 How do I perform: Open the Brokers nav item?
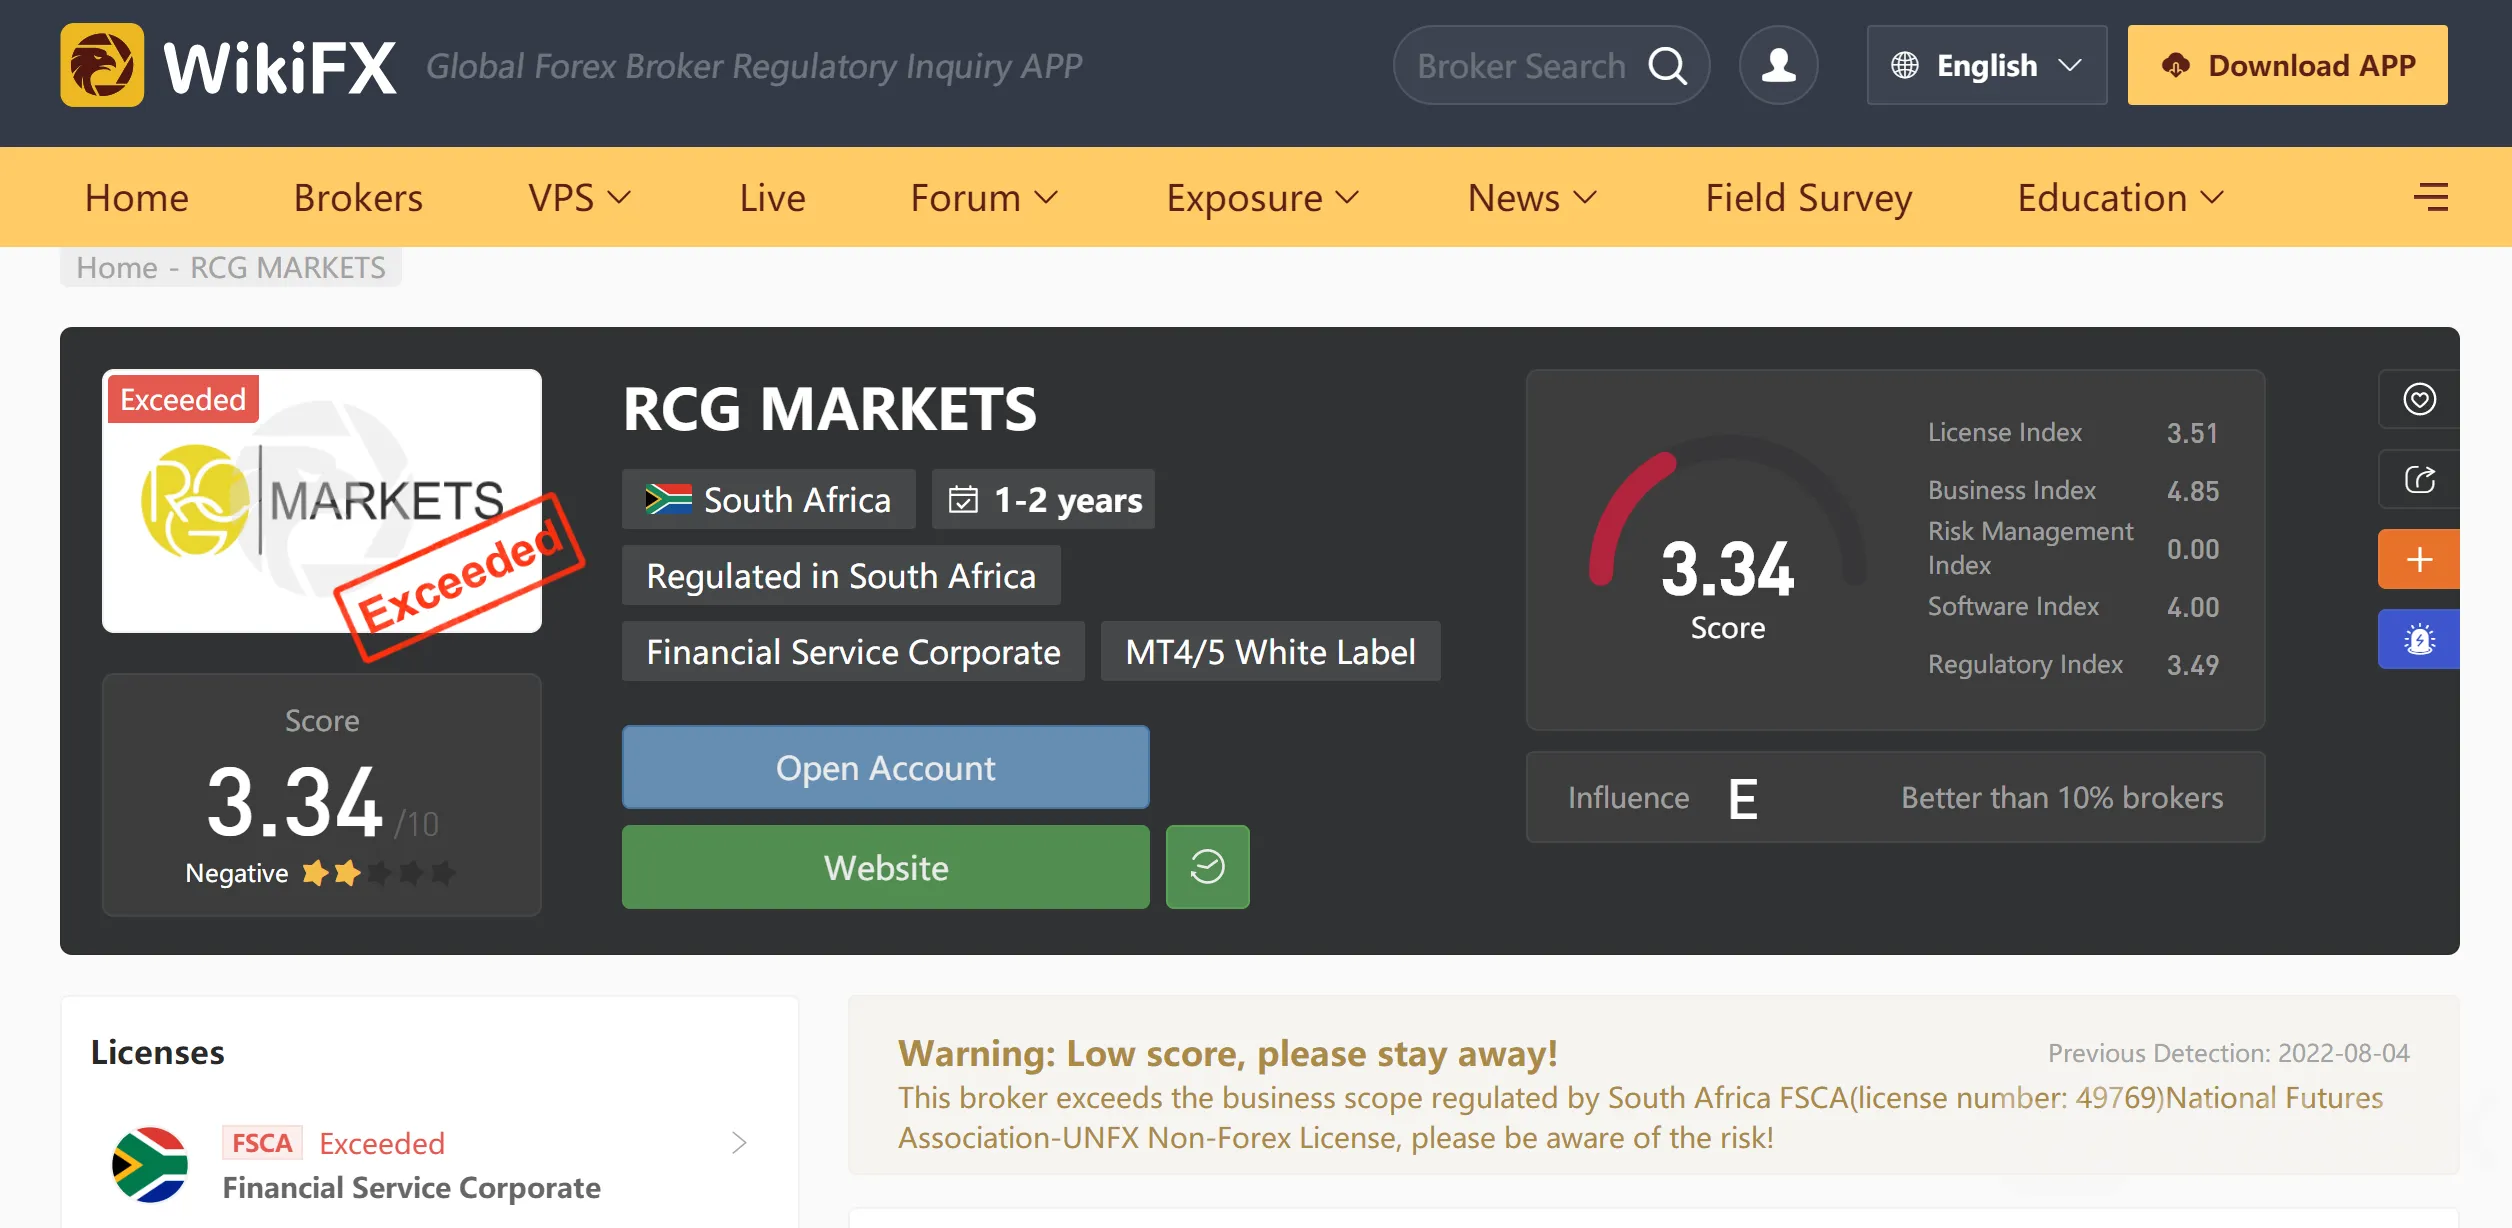click(358, 197)
